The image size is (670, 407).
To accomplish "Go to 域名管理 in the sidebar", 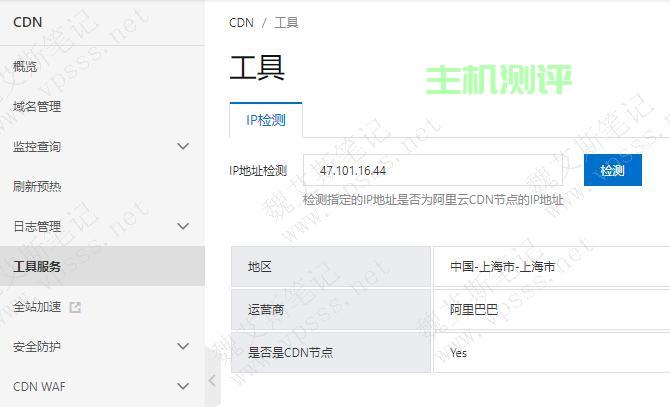I will coord(37,107).
